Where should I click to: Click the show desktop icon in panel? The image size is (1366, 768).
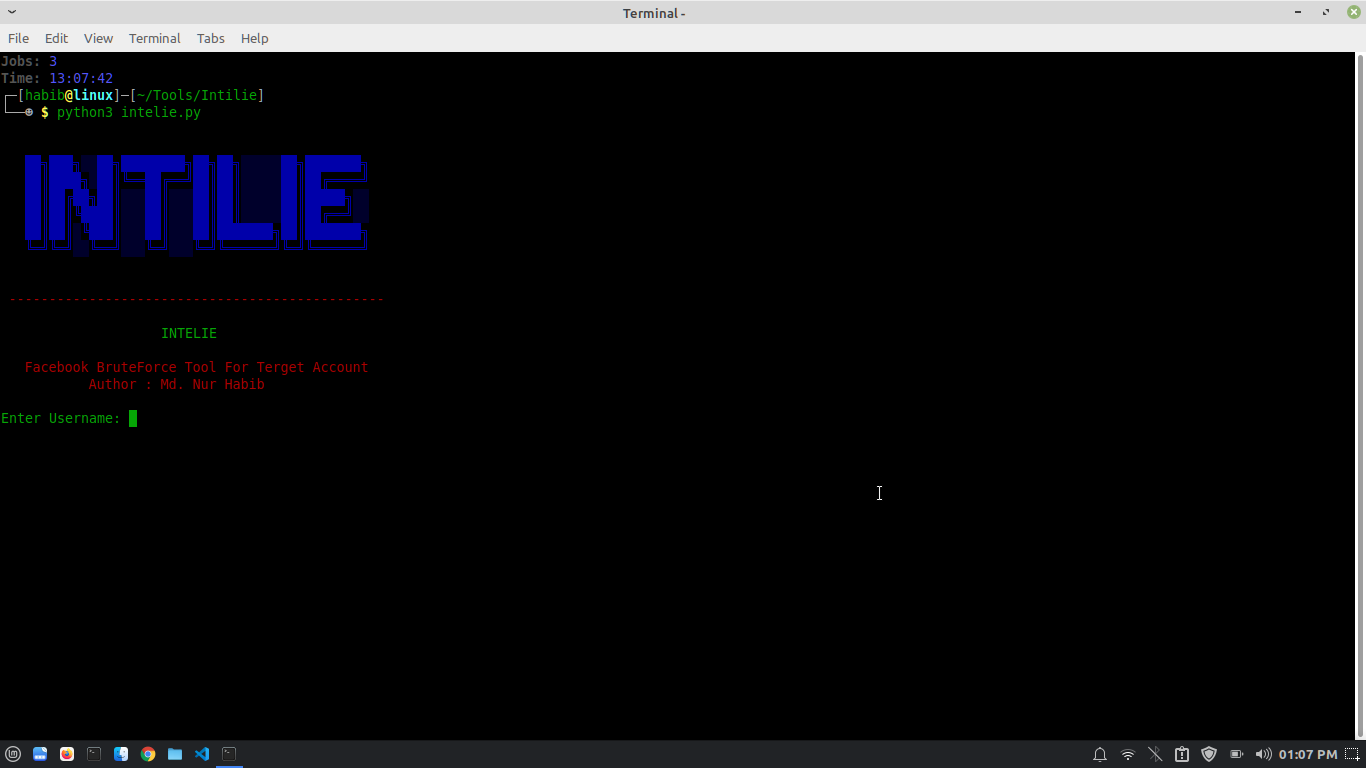[40, 754]
